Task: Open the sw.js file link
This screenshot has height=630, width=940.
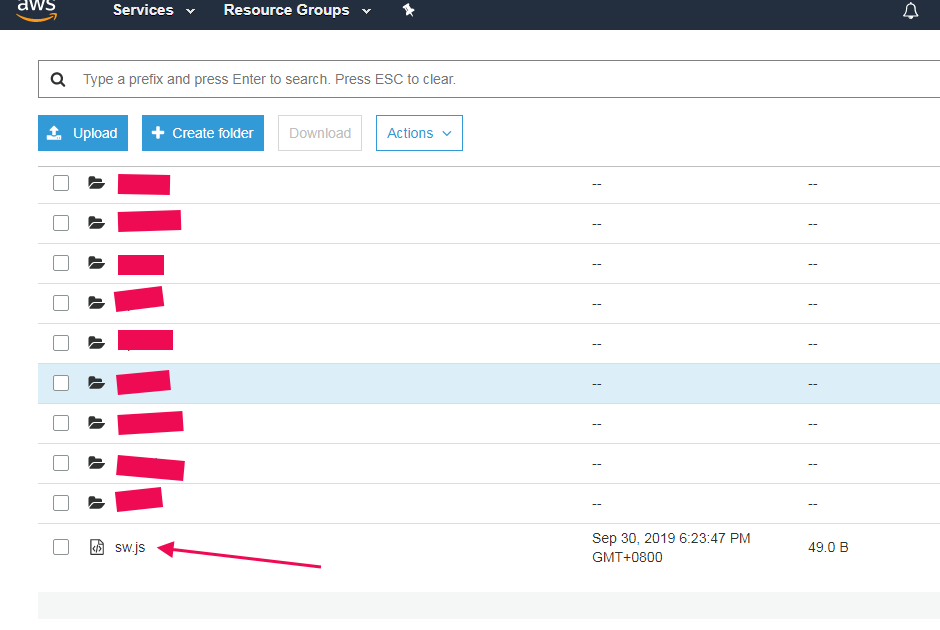Action: click(130, 547)
